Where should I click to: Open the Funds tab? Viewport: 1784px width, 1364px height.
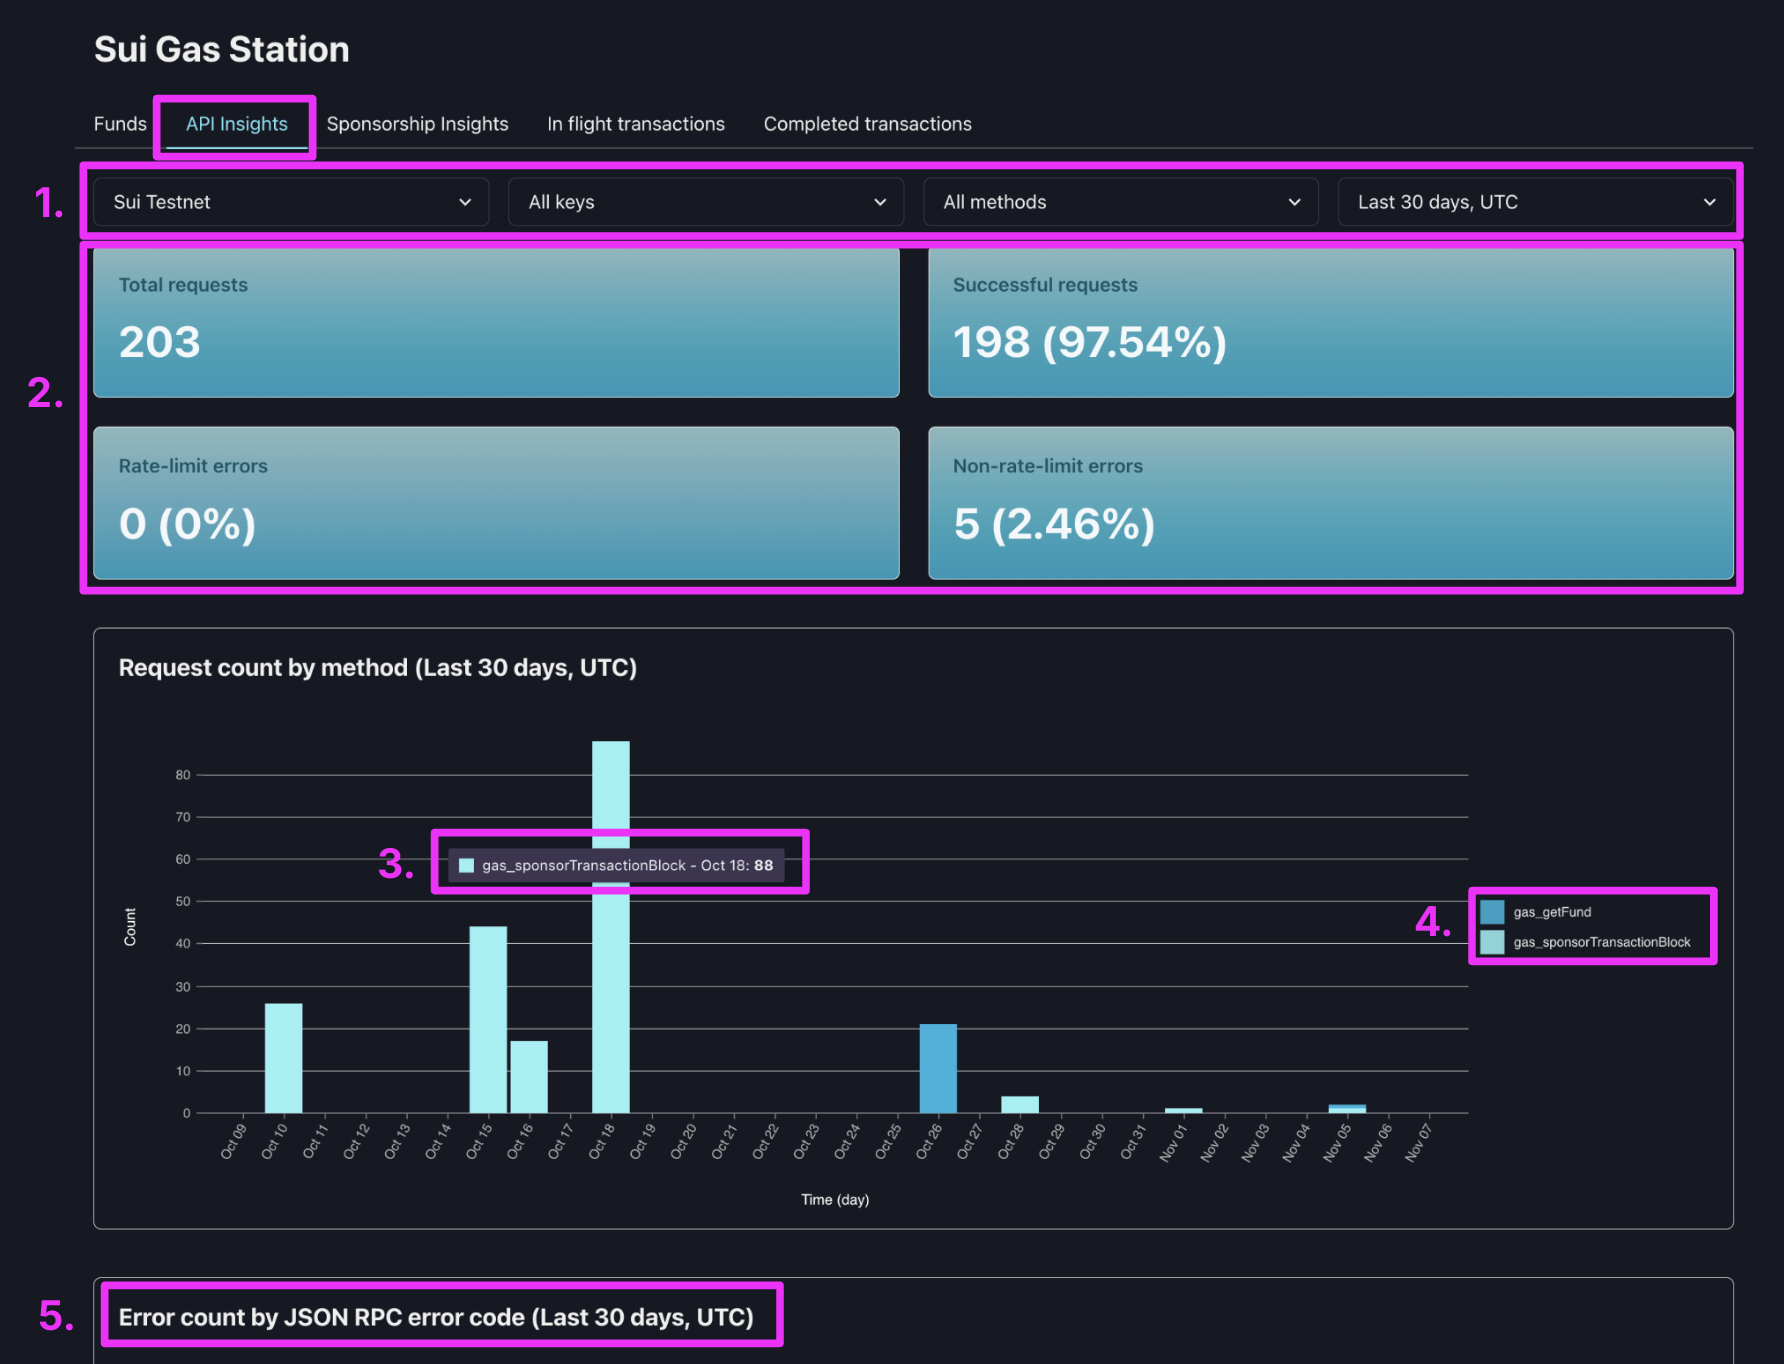[120, 124]
